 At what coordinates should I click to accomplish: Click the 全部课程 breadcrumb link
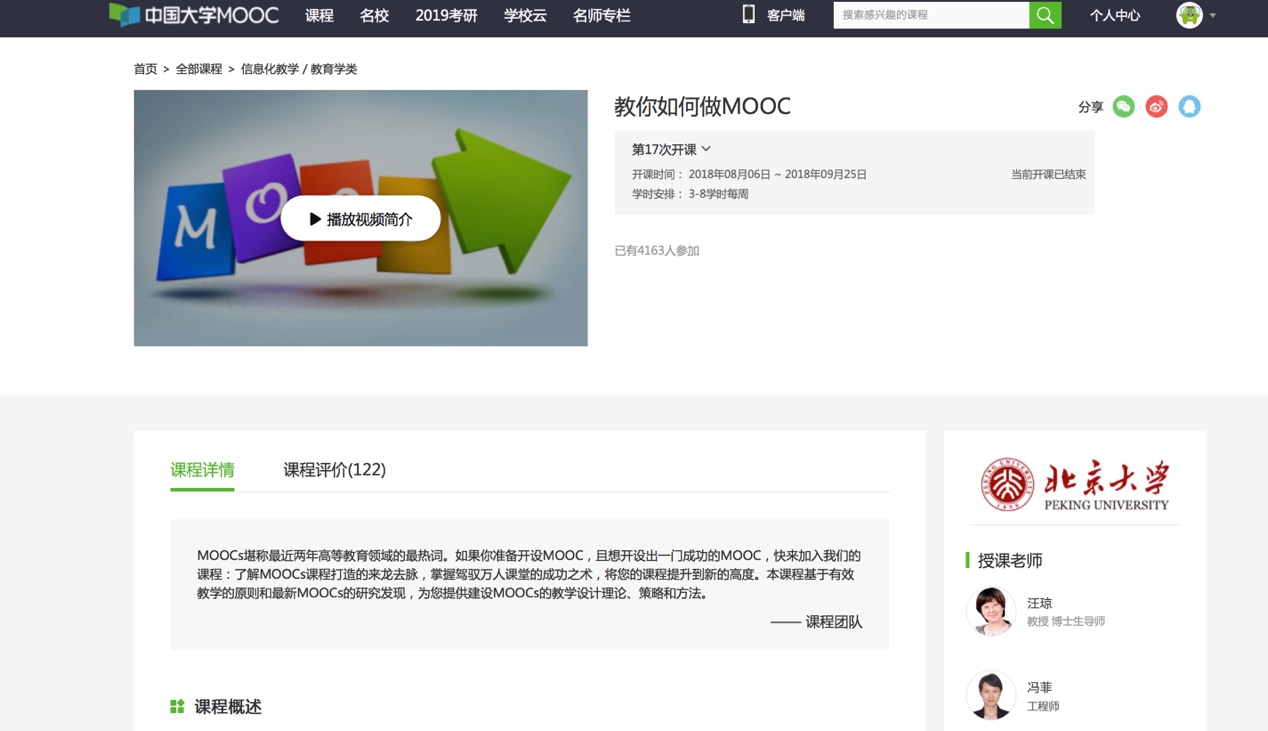click(x=199, y=69)
